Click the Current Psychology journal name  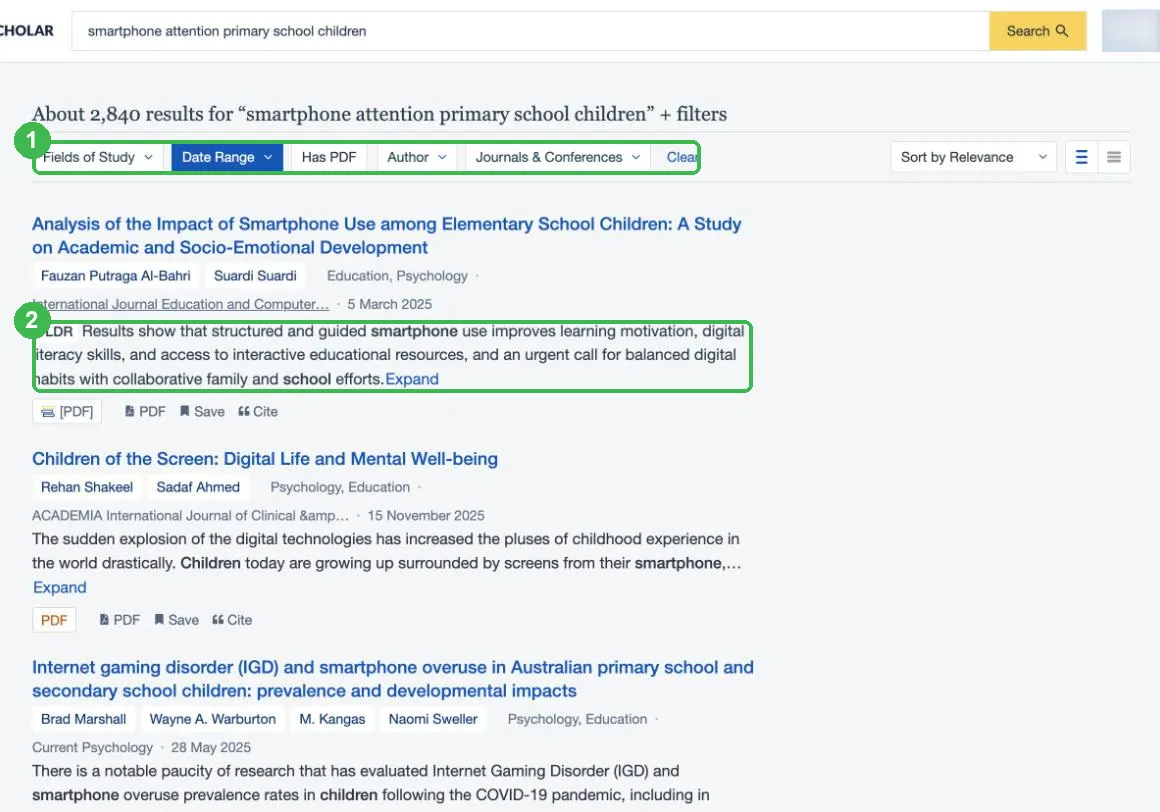click(92, 747)
